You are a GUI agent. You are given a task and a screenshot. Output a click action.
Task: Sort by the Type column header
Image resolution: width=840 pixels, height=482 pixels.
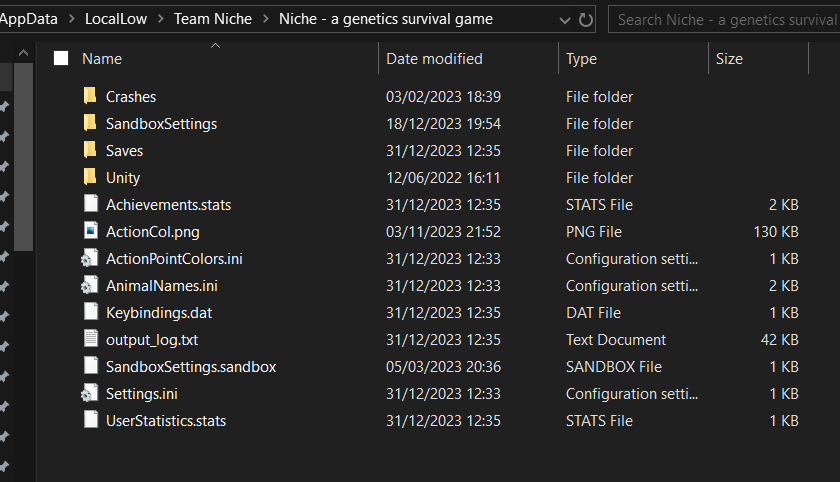pos(581,59)
